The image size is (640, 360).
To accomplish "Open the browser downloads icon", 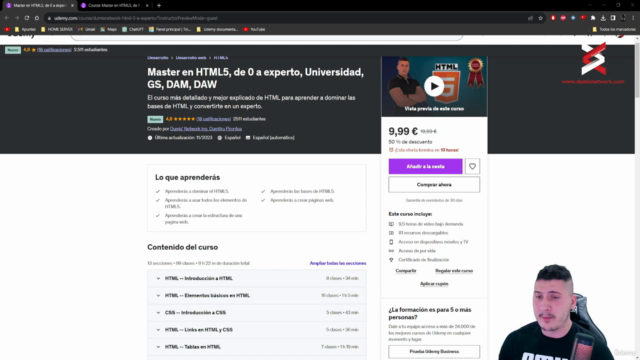I will click(603, 18).
